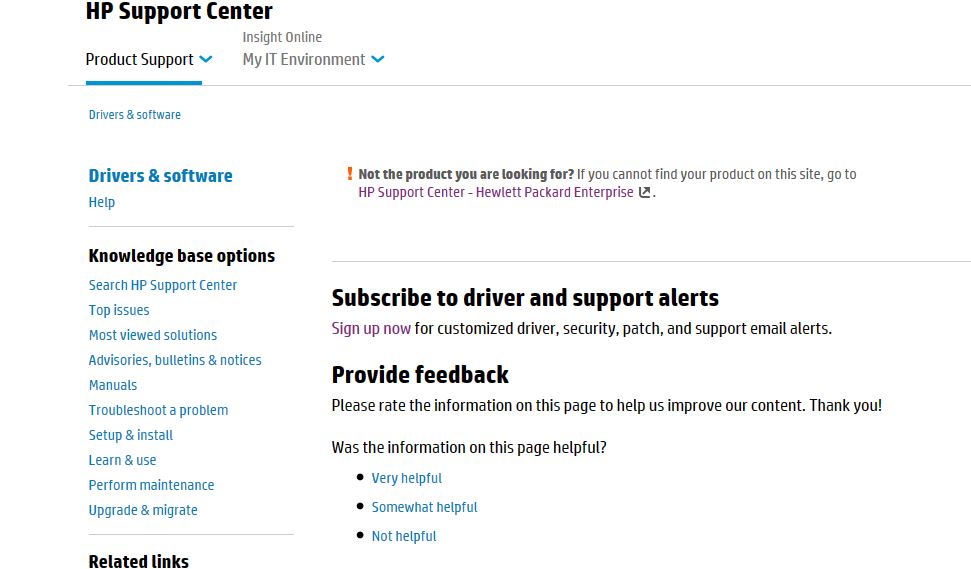Click the Sign up now link
This screenshot has height=569, width=971.
click(x=371, y=328)
